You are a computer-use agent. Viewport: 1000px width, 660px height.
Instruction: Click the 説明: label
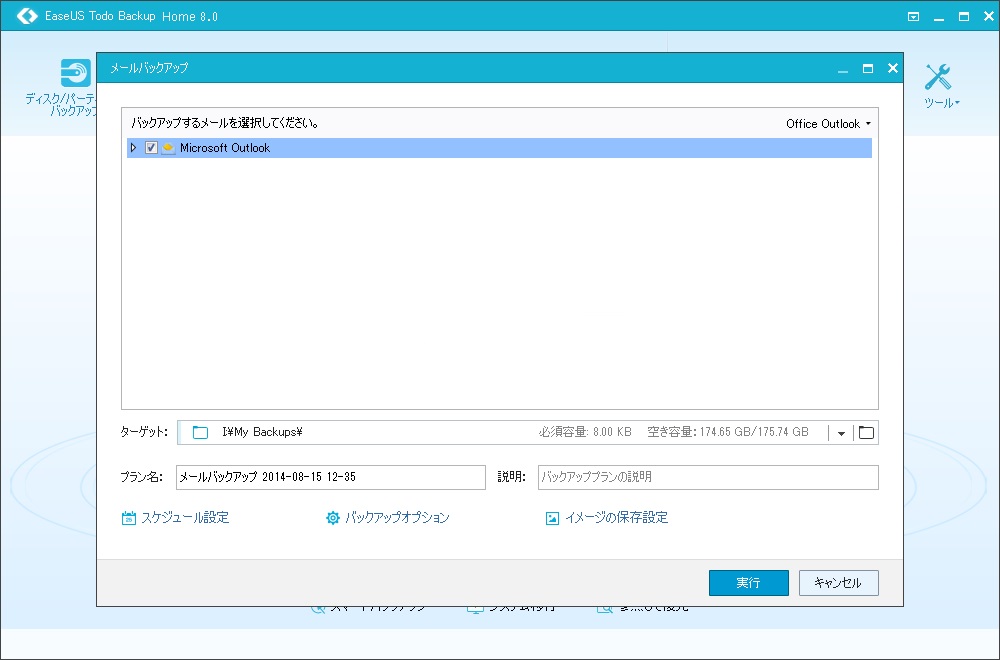click(x=511, y=477)
